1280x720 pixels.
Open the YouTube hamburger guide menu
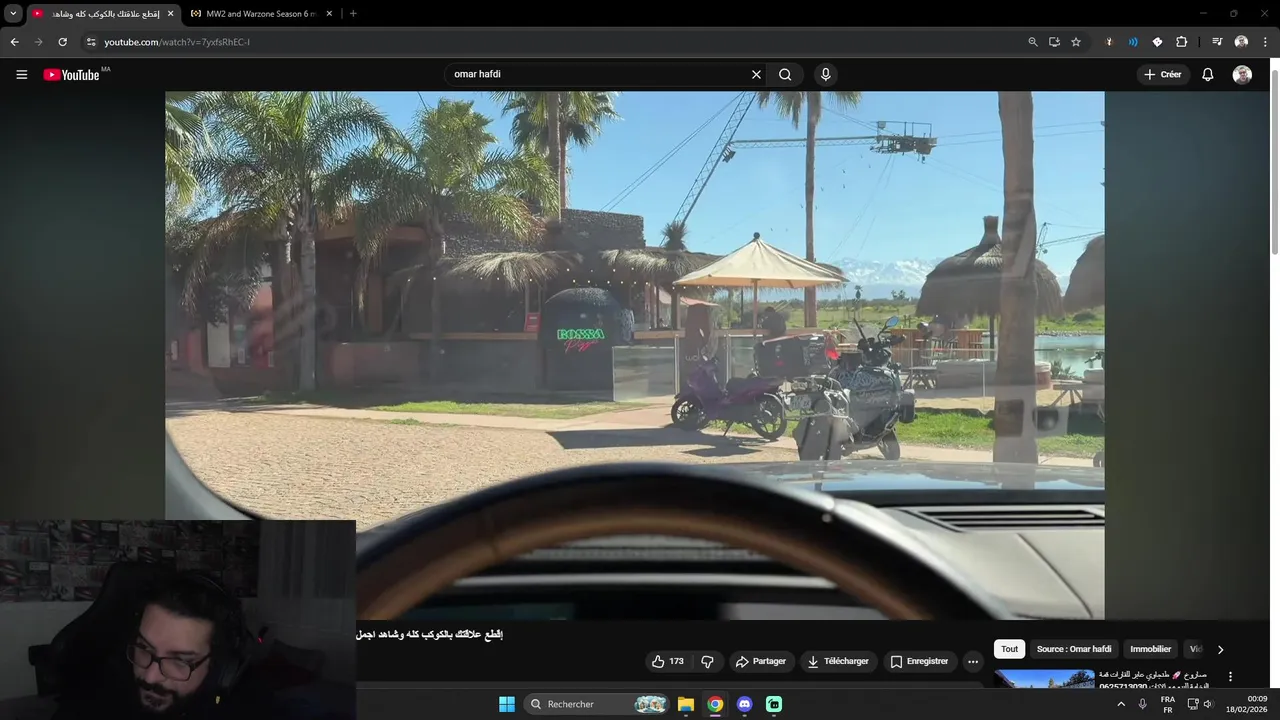pos(21,75)
